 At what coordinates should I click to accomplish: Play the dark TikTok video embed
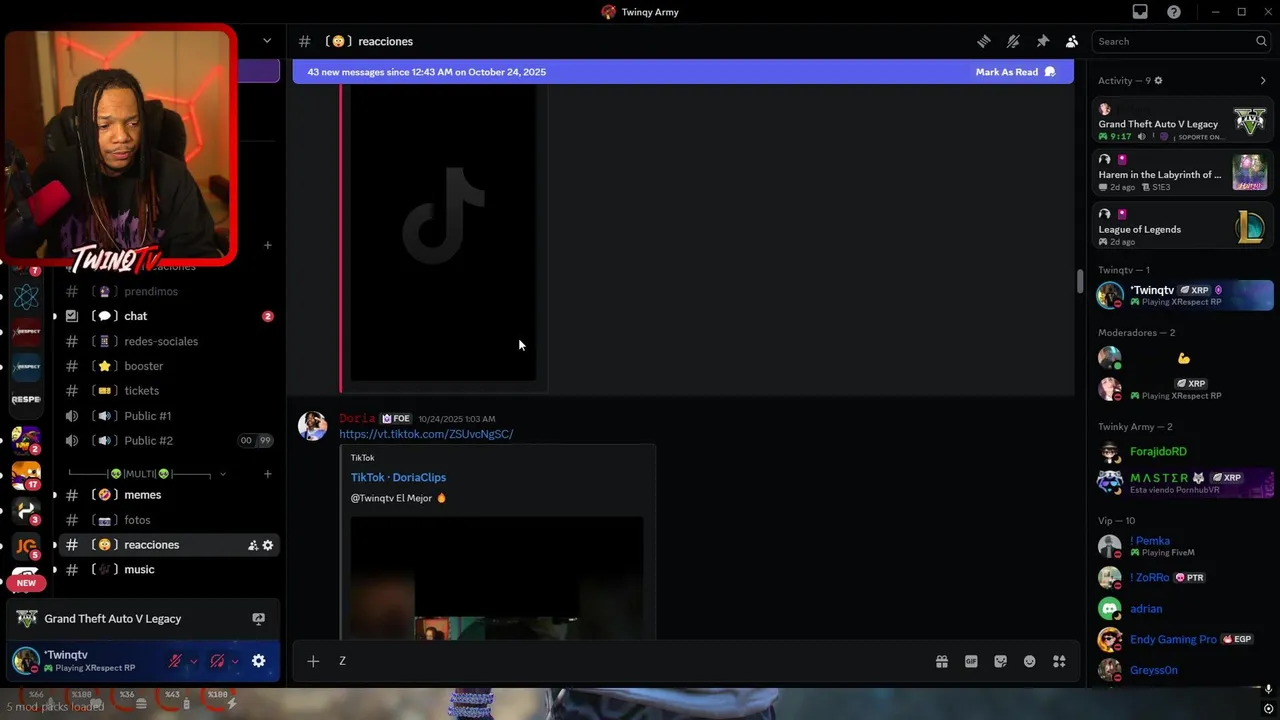[443, 232]
